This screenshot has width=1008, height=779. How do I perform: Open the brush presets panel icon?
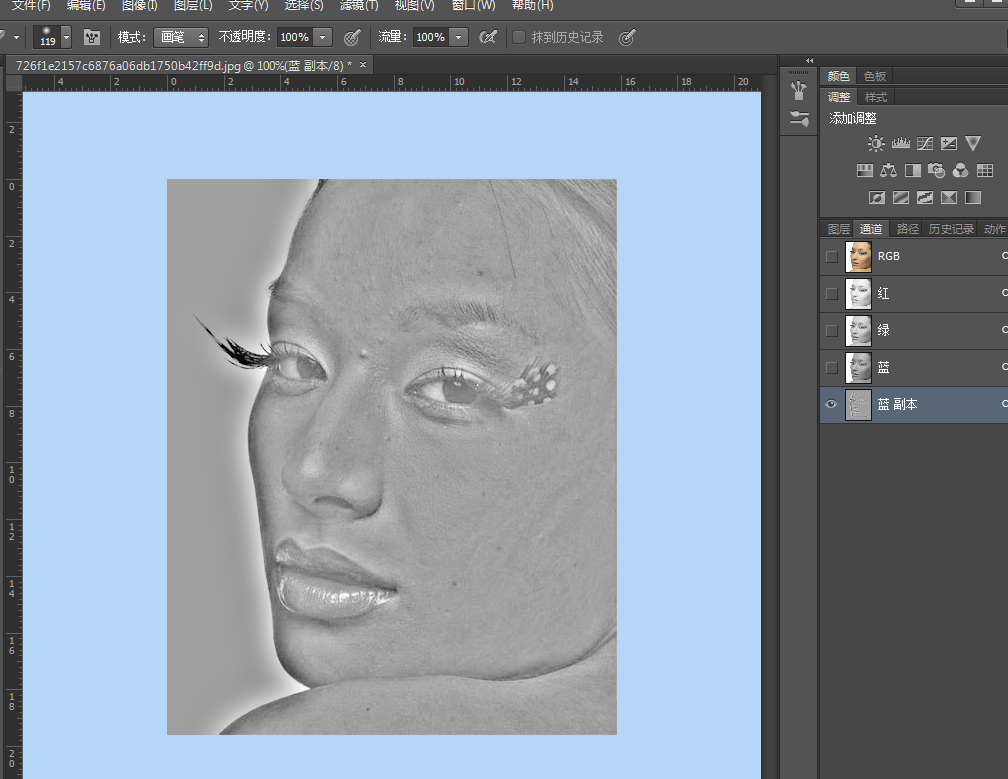tap(798, 118)
